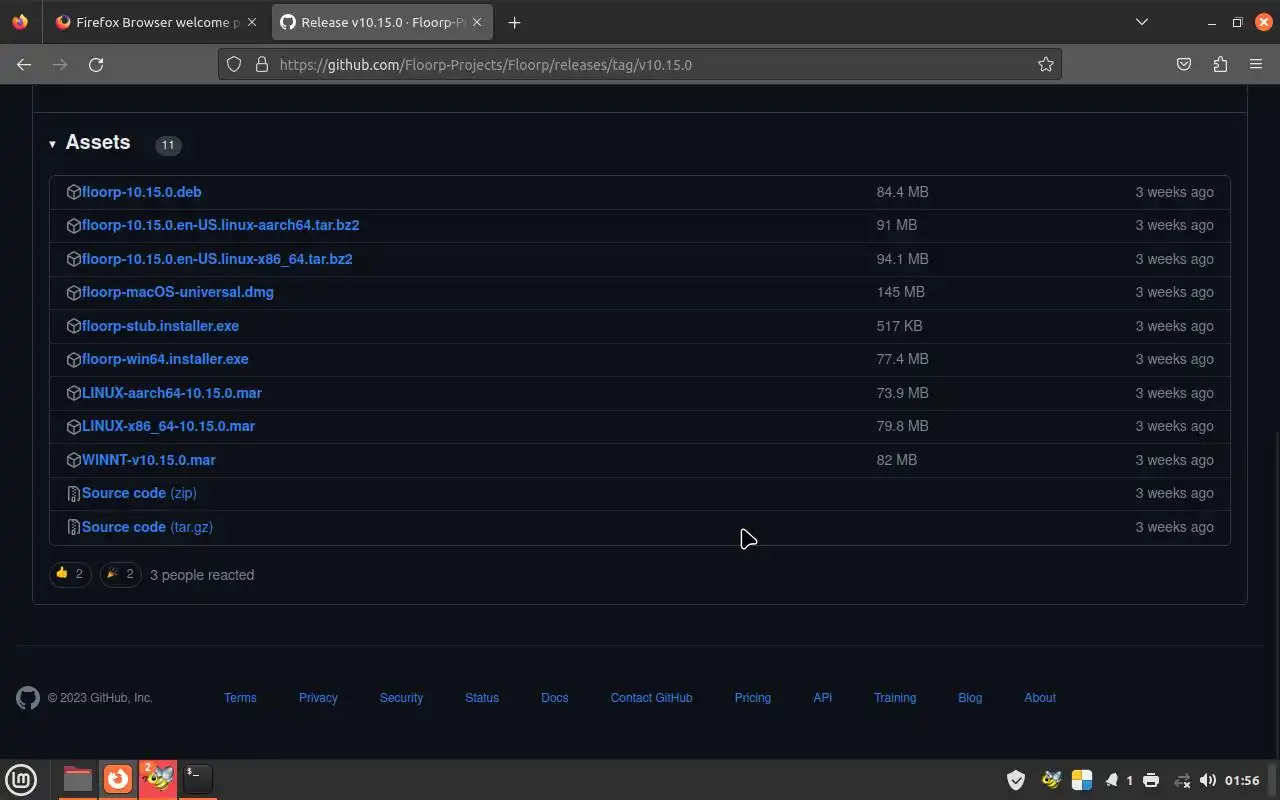Open the Status footer link
Screen dimensions: 1280x800
click(482, 698)
